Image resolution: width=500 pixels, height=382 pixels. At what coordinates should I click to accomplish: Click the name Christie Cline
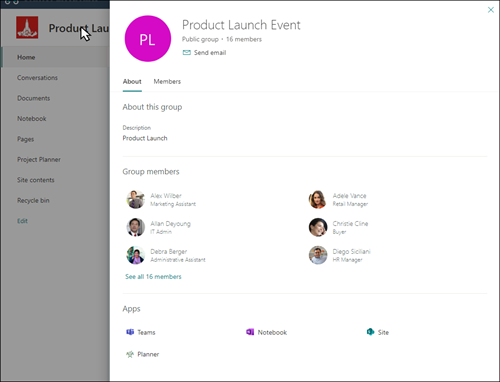(x=350, y=224)
